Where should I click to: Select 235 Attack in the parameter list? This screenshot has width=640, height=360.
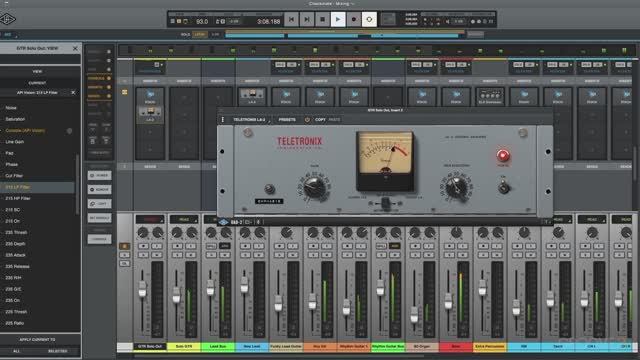(16, 255)
